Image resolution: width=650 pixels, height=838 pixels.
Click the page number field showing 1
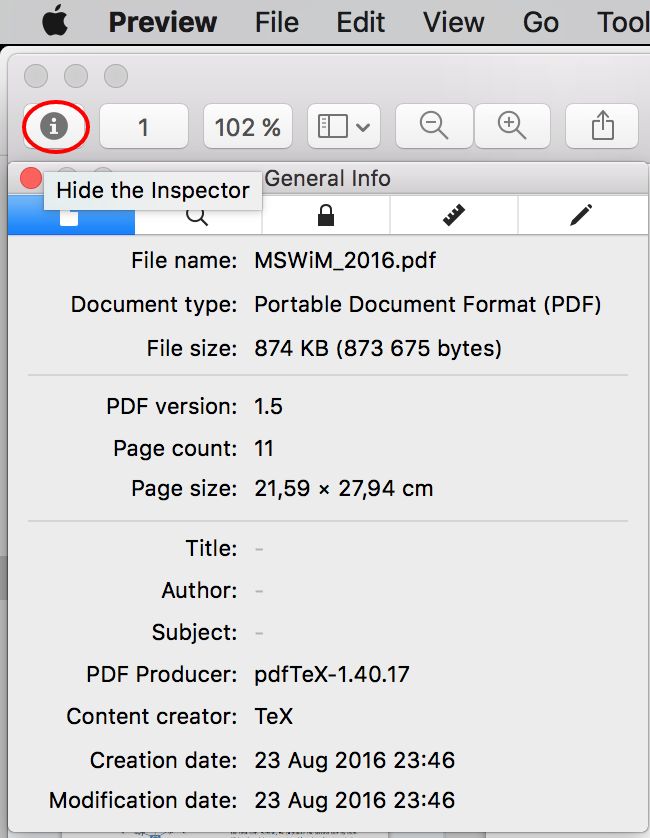click(x=144, y=127)
